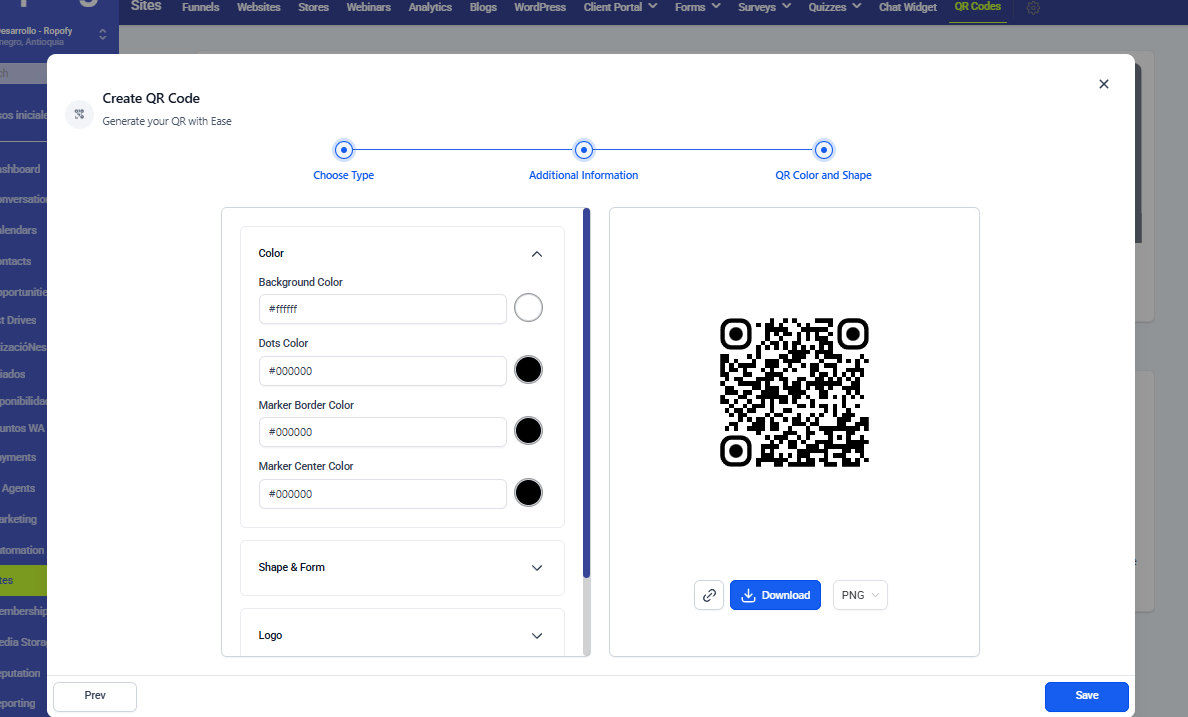Switch to the Funnels tab

point(200,8)
